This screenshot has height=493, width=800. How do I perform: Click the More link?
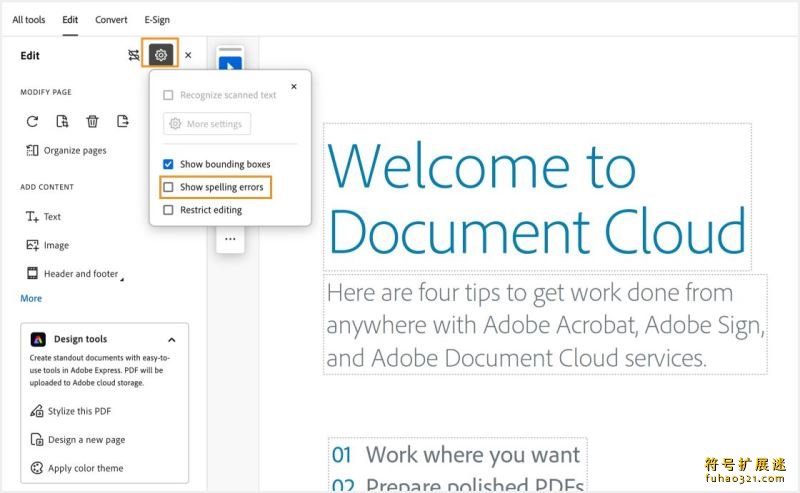[x=31, y=299]
